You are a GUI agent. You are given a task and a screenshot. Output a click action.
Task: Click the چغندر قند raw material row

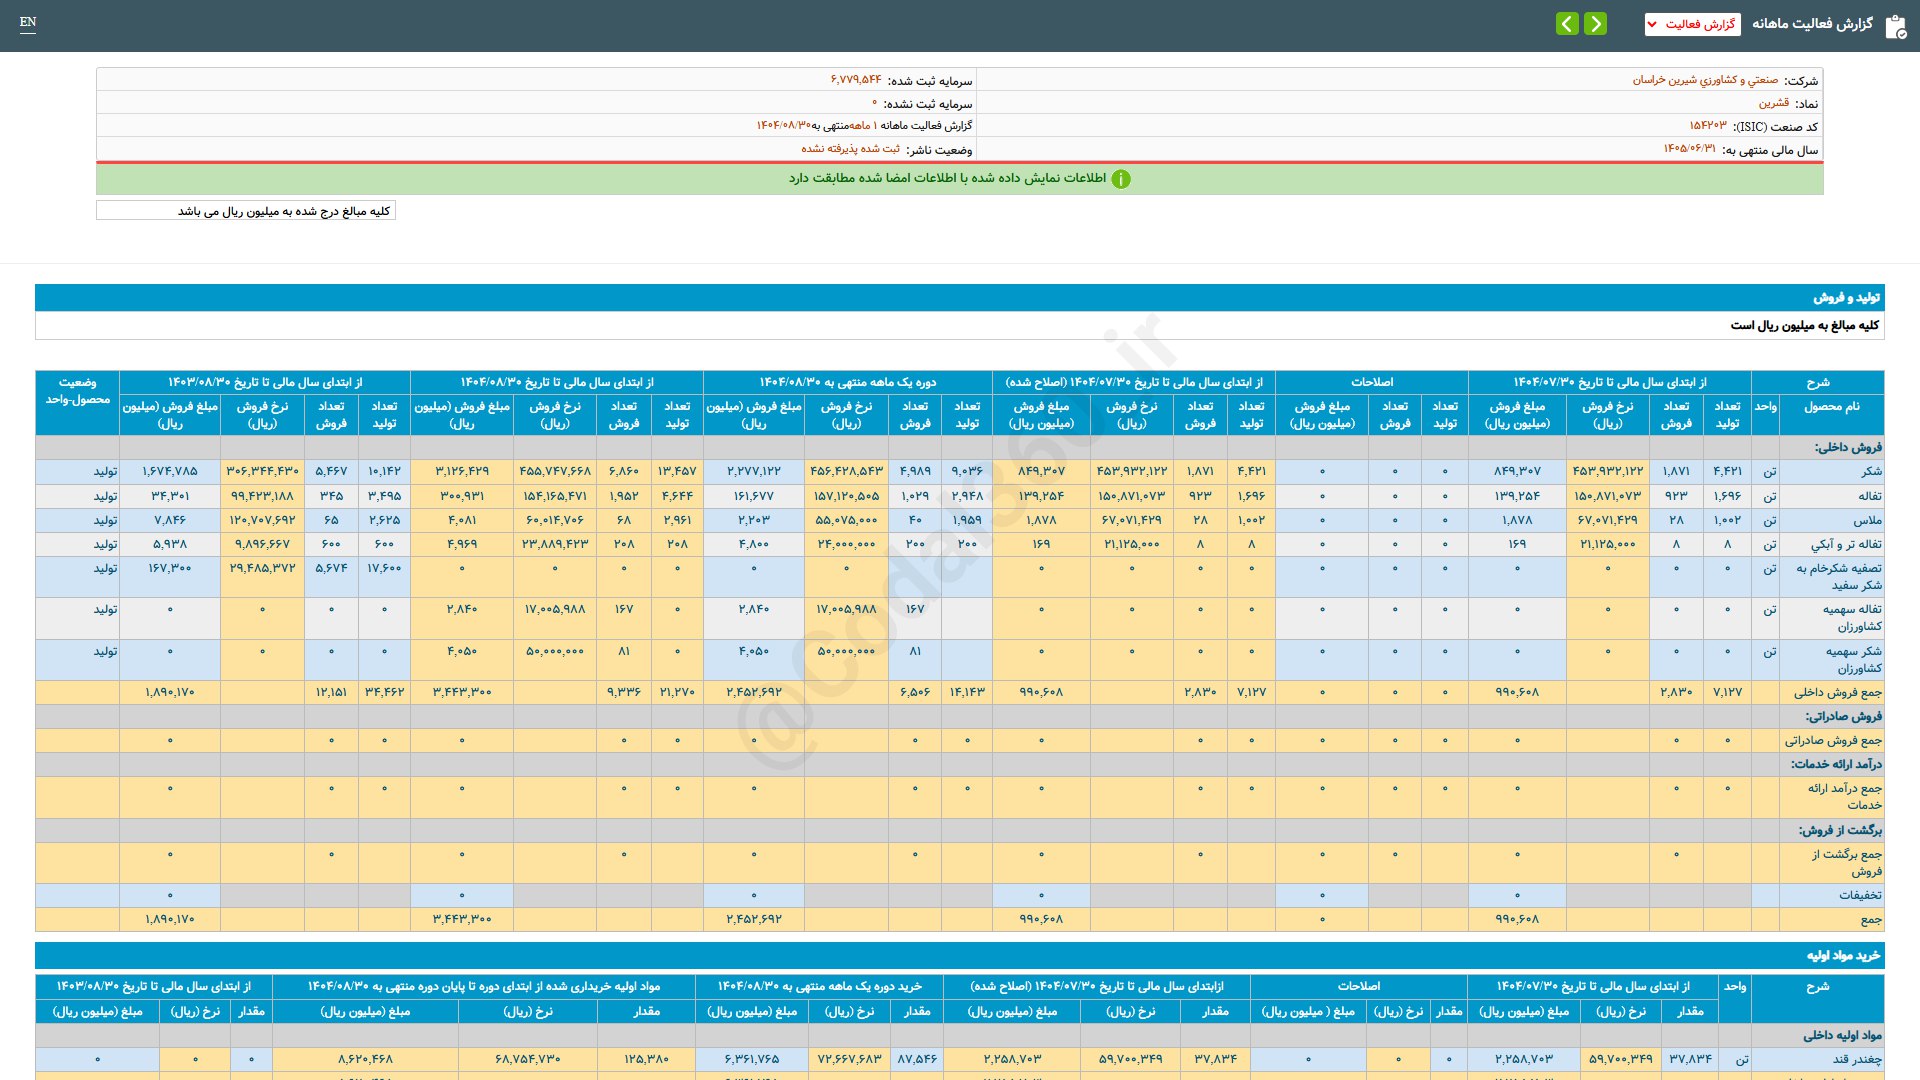coord(1856,1059)
